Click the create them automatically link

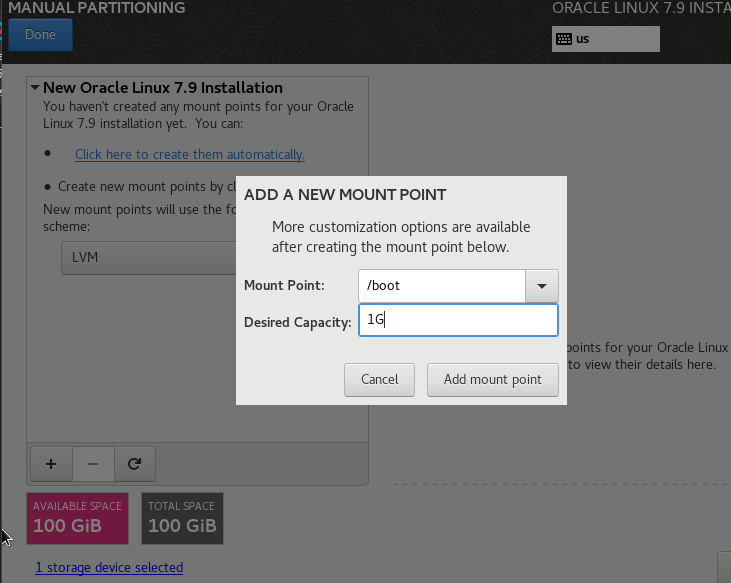pyautogui.click(x=190, y=155)
